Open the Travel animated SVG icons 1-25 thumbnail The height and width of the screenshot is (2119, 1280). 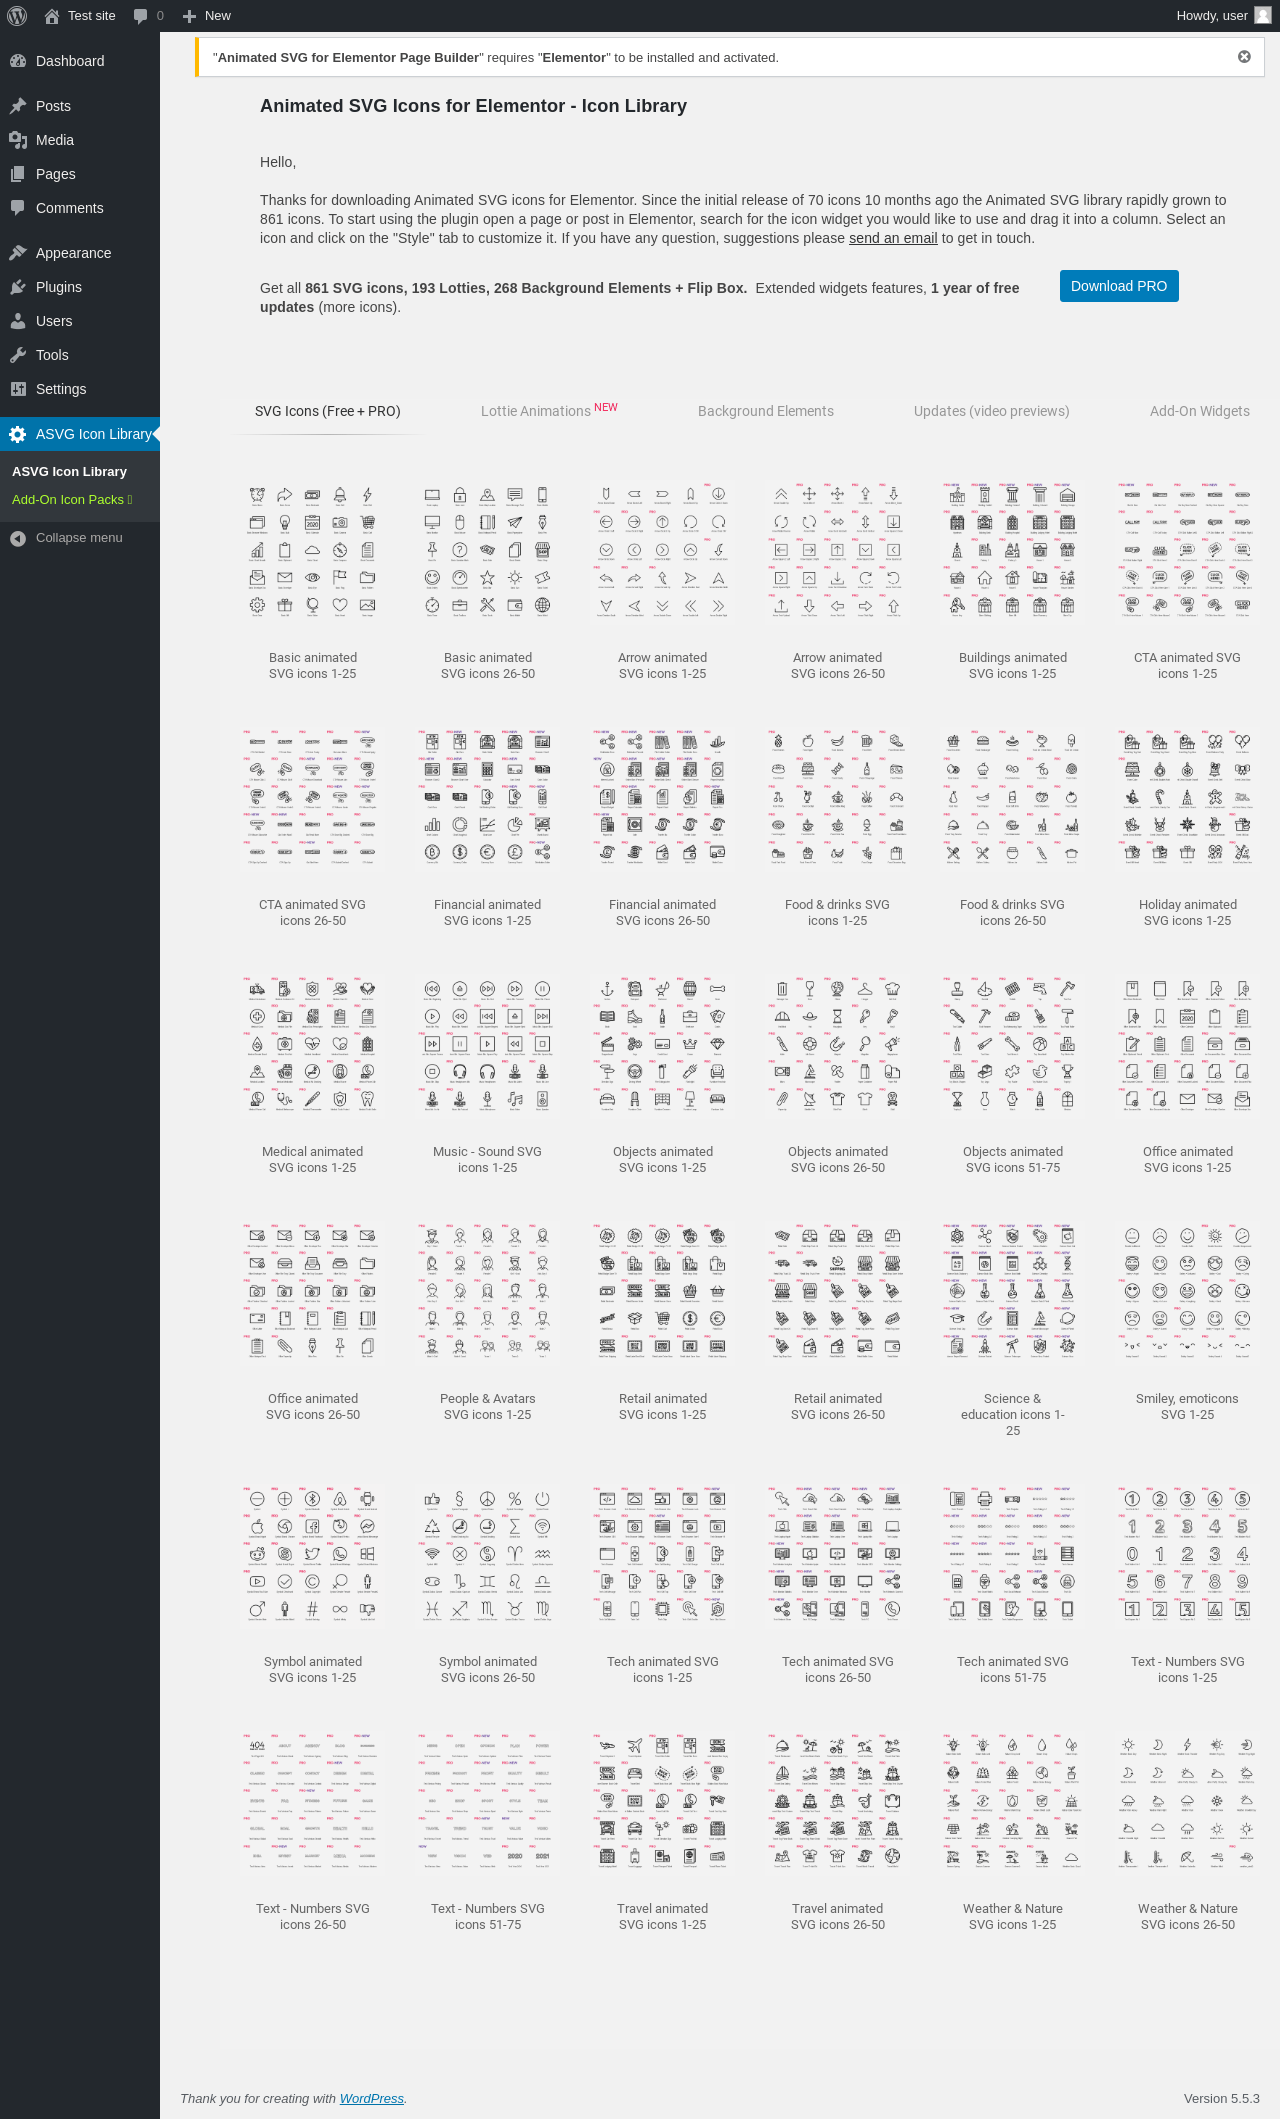[x=663, y=1801]
